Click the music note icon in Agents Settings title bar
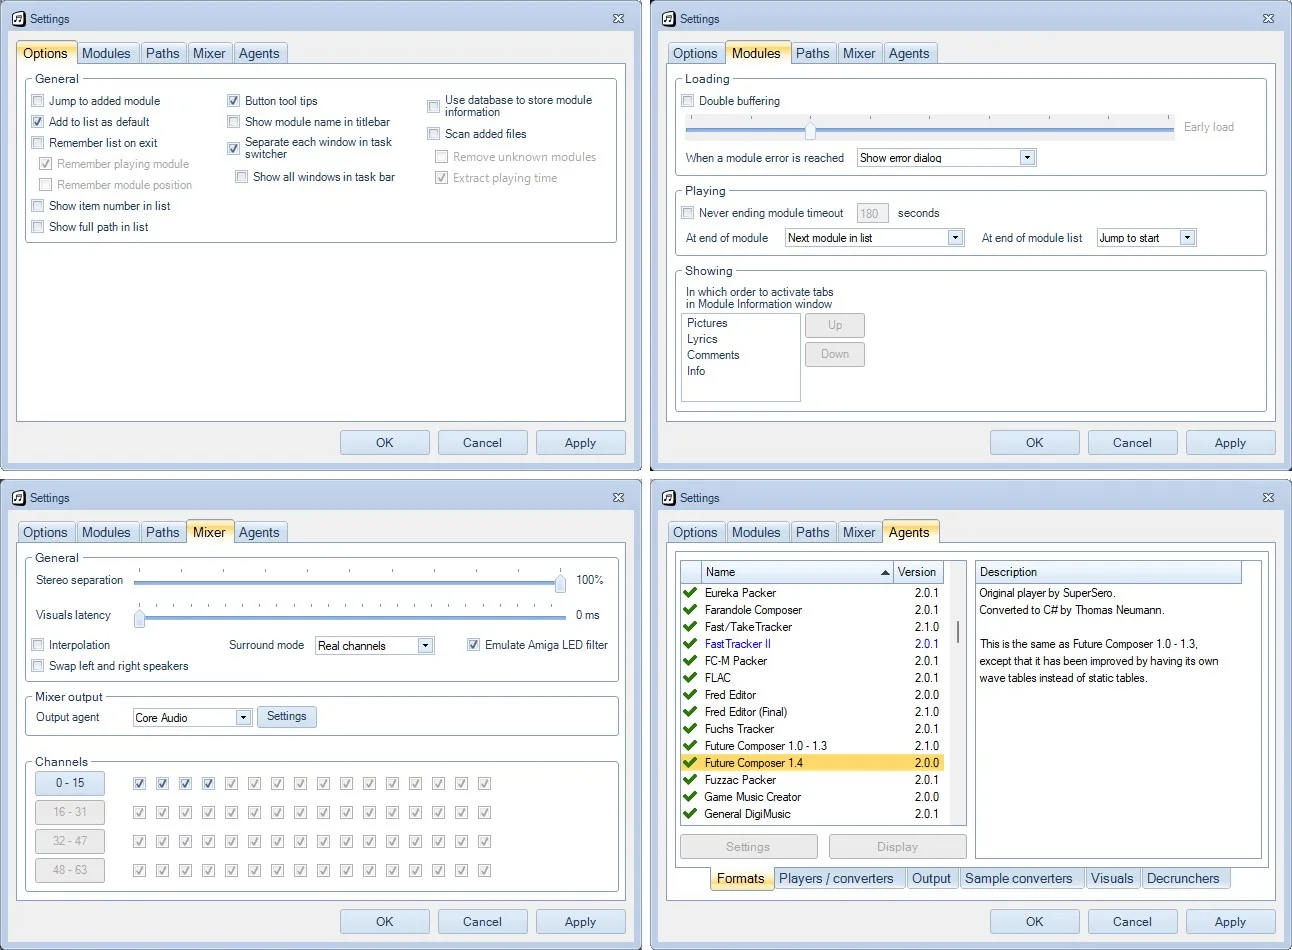 (668, 498)
